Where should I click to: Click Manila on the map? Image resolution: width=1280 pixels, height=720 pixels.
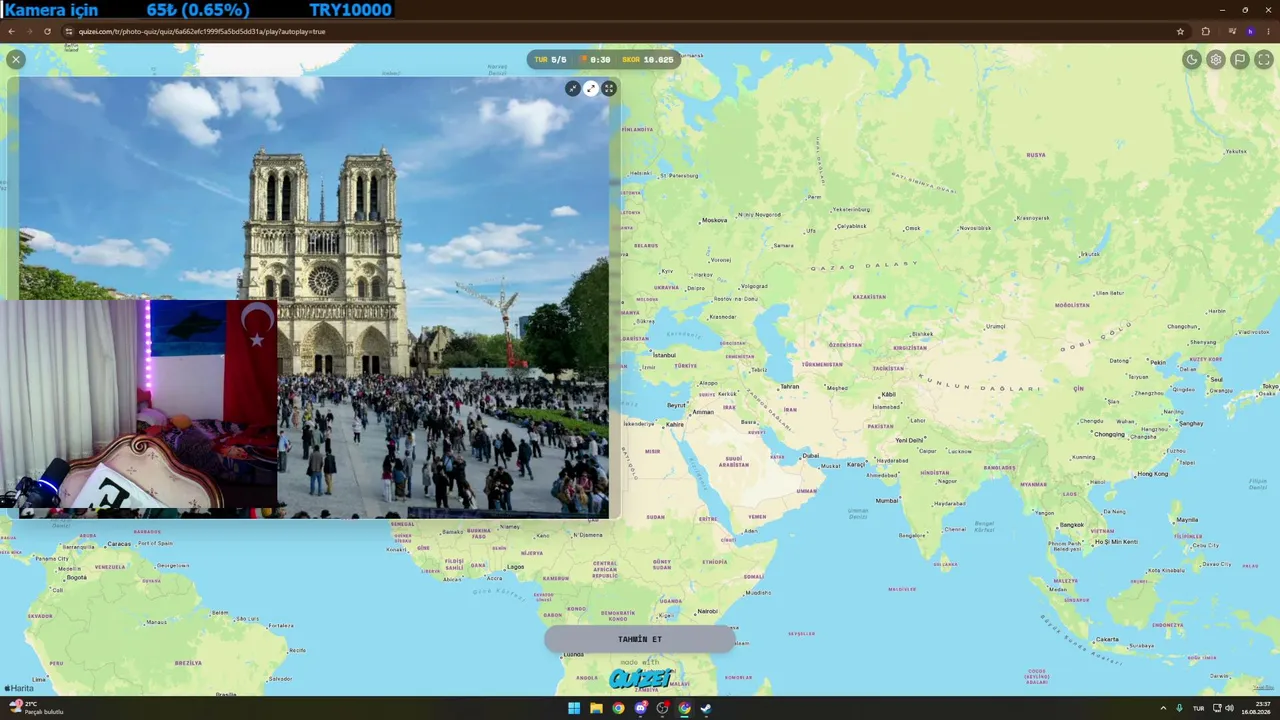click(x=1187, y=520)
